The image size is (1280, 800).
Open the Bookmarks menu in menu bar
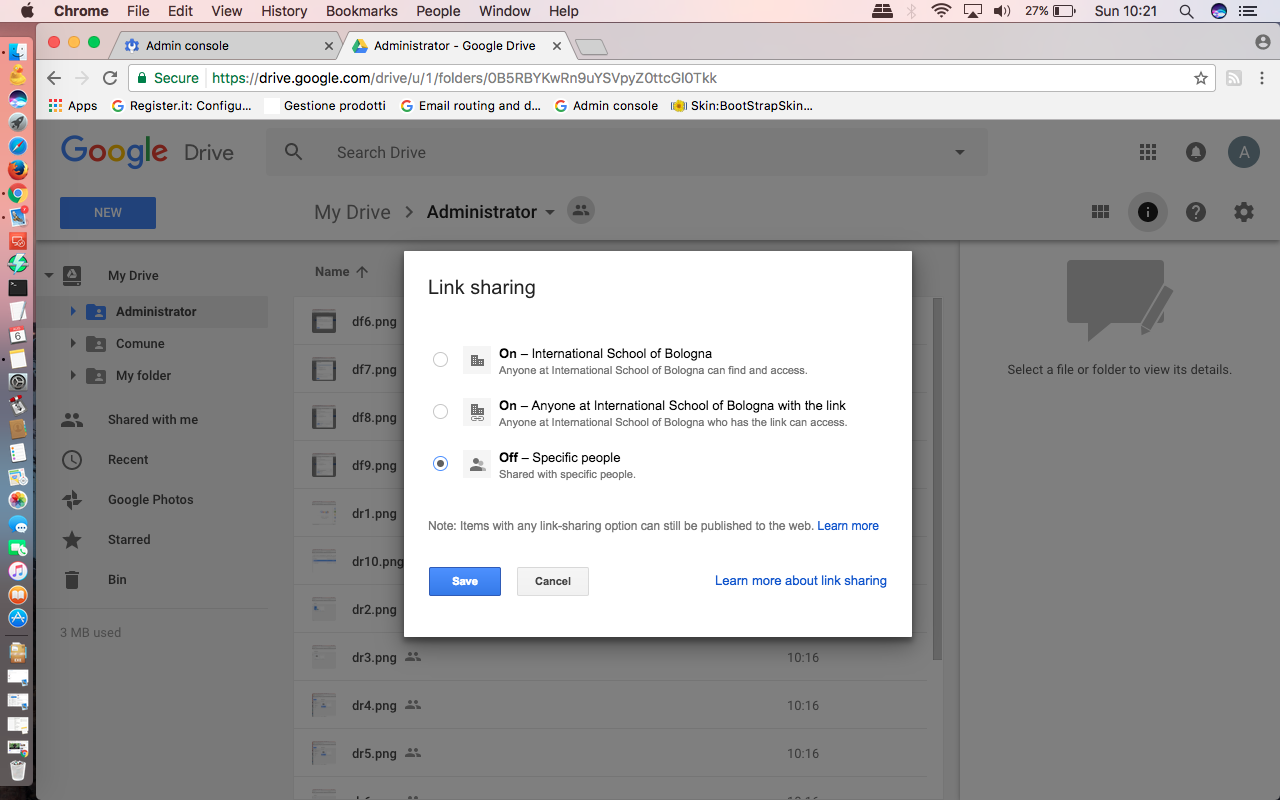361,11
